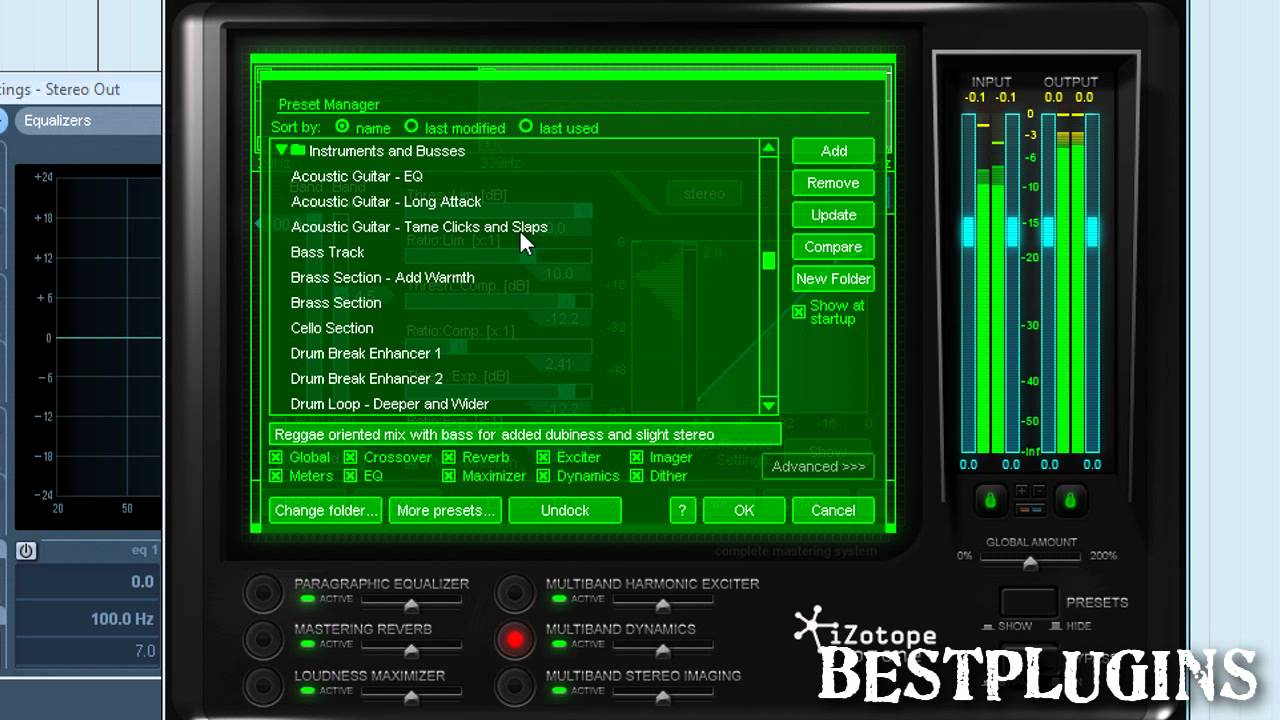Select the Mastering Reverb module button

(x=264, y=639)
